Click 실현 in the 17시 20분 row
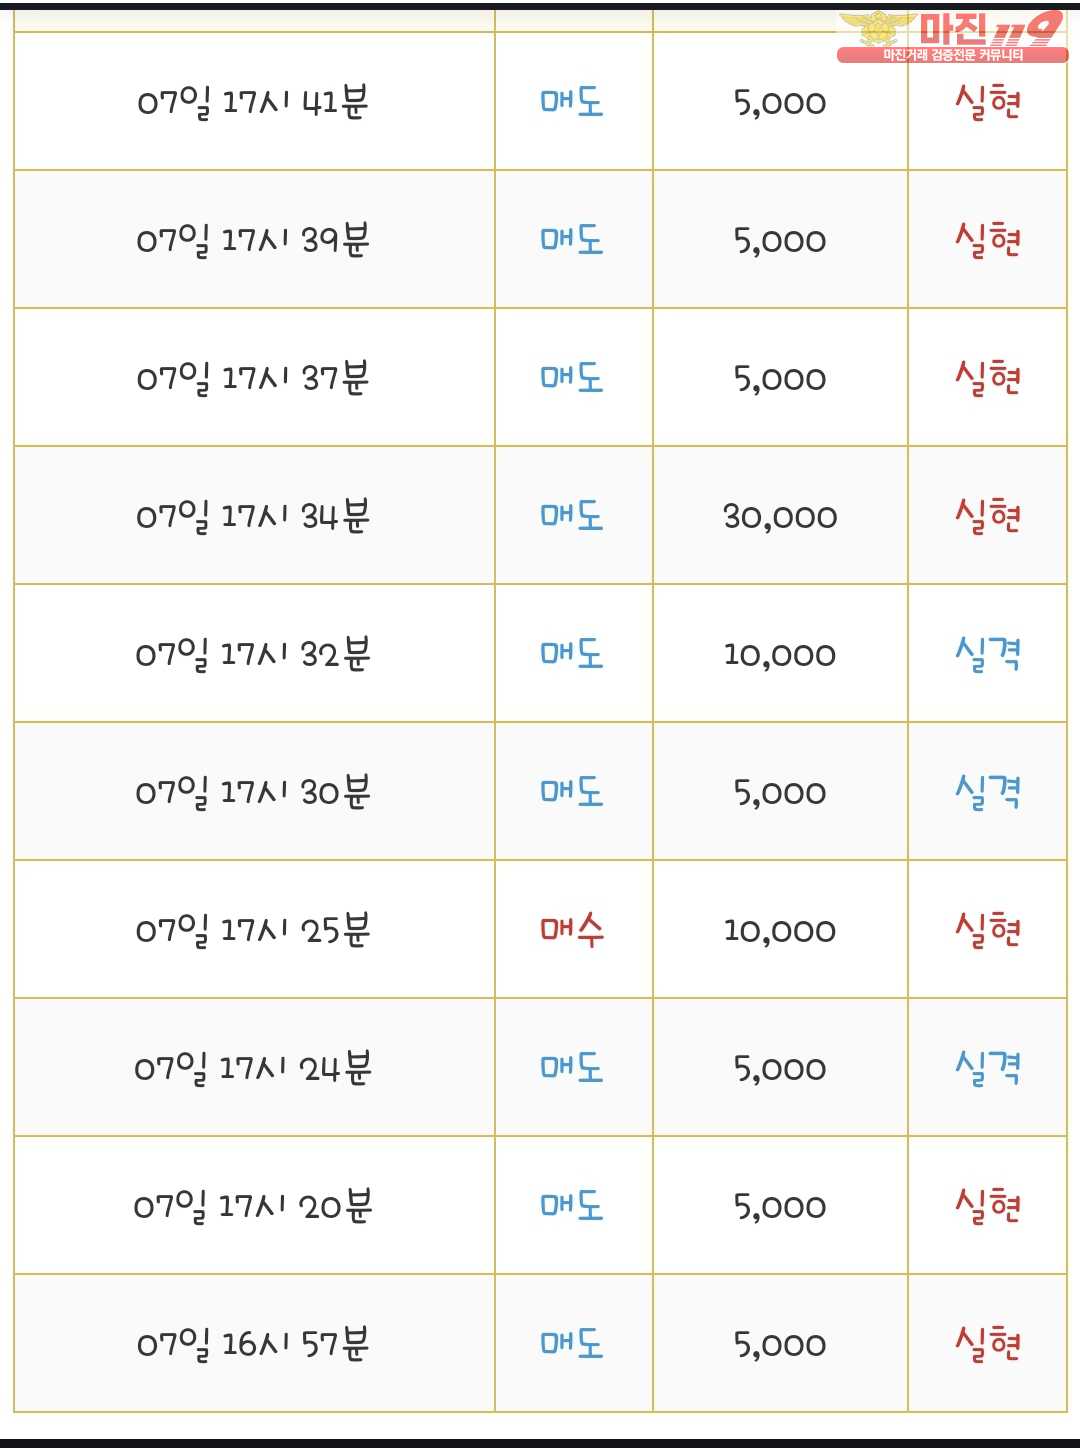Viewport: 1080px width, 1448px height. (x=988, y=1205)
